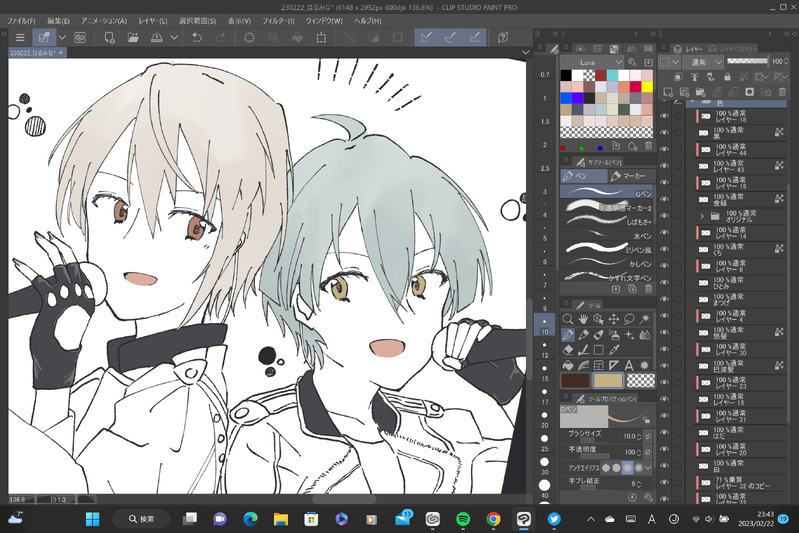The height and width of the screenshot is (533, 799).
Task: Open the ファイル(F) menu
Action: (x=21, y=21)
